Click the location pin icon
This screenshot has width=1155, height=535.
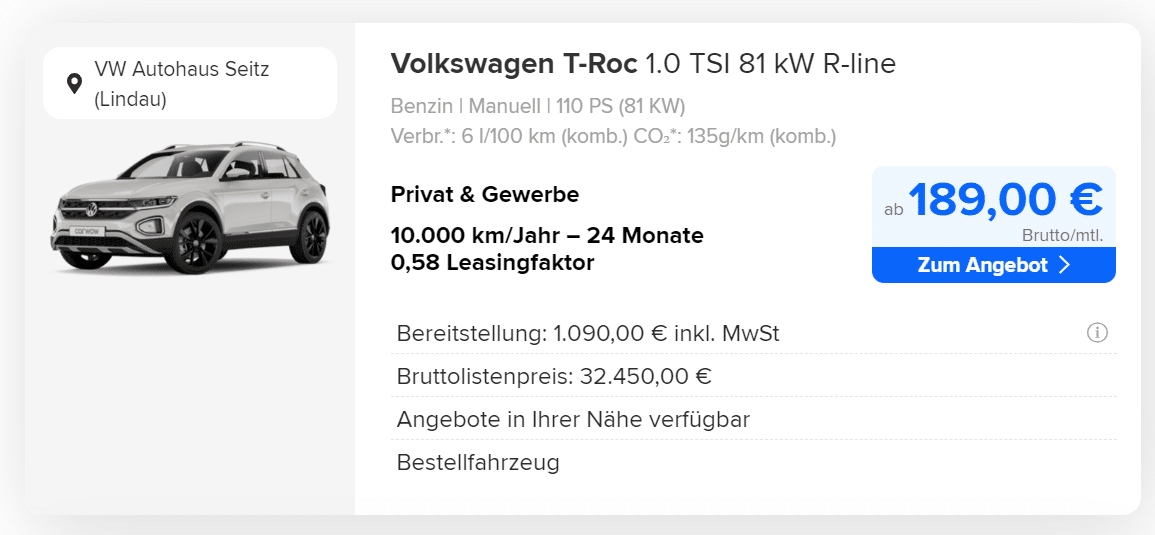74,83
